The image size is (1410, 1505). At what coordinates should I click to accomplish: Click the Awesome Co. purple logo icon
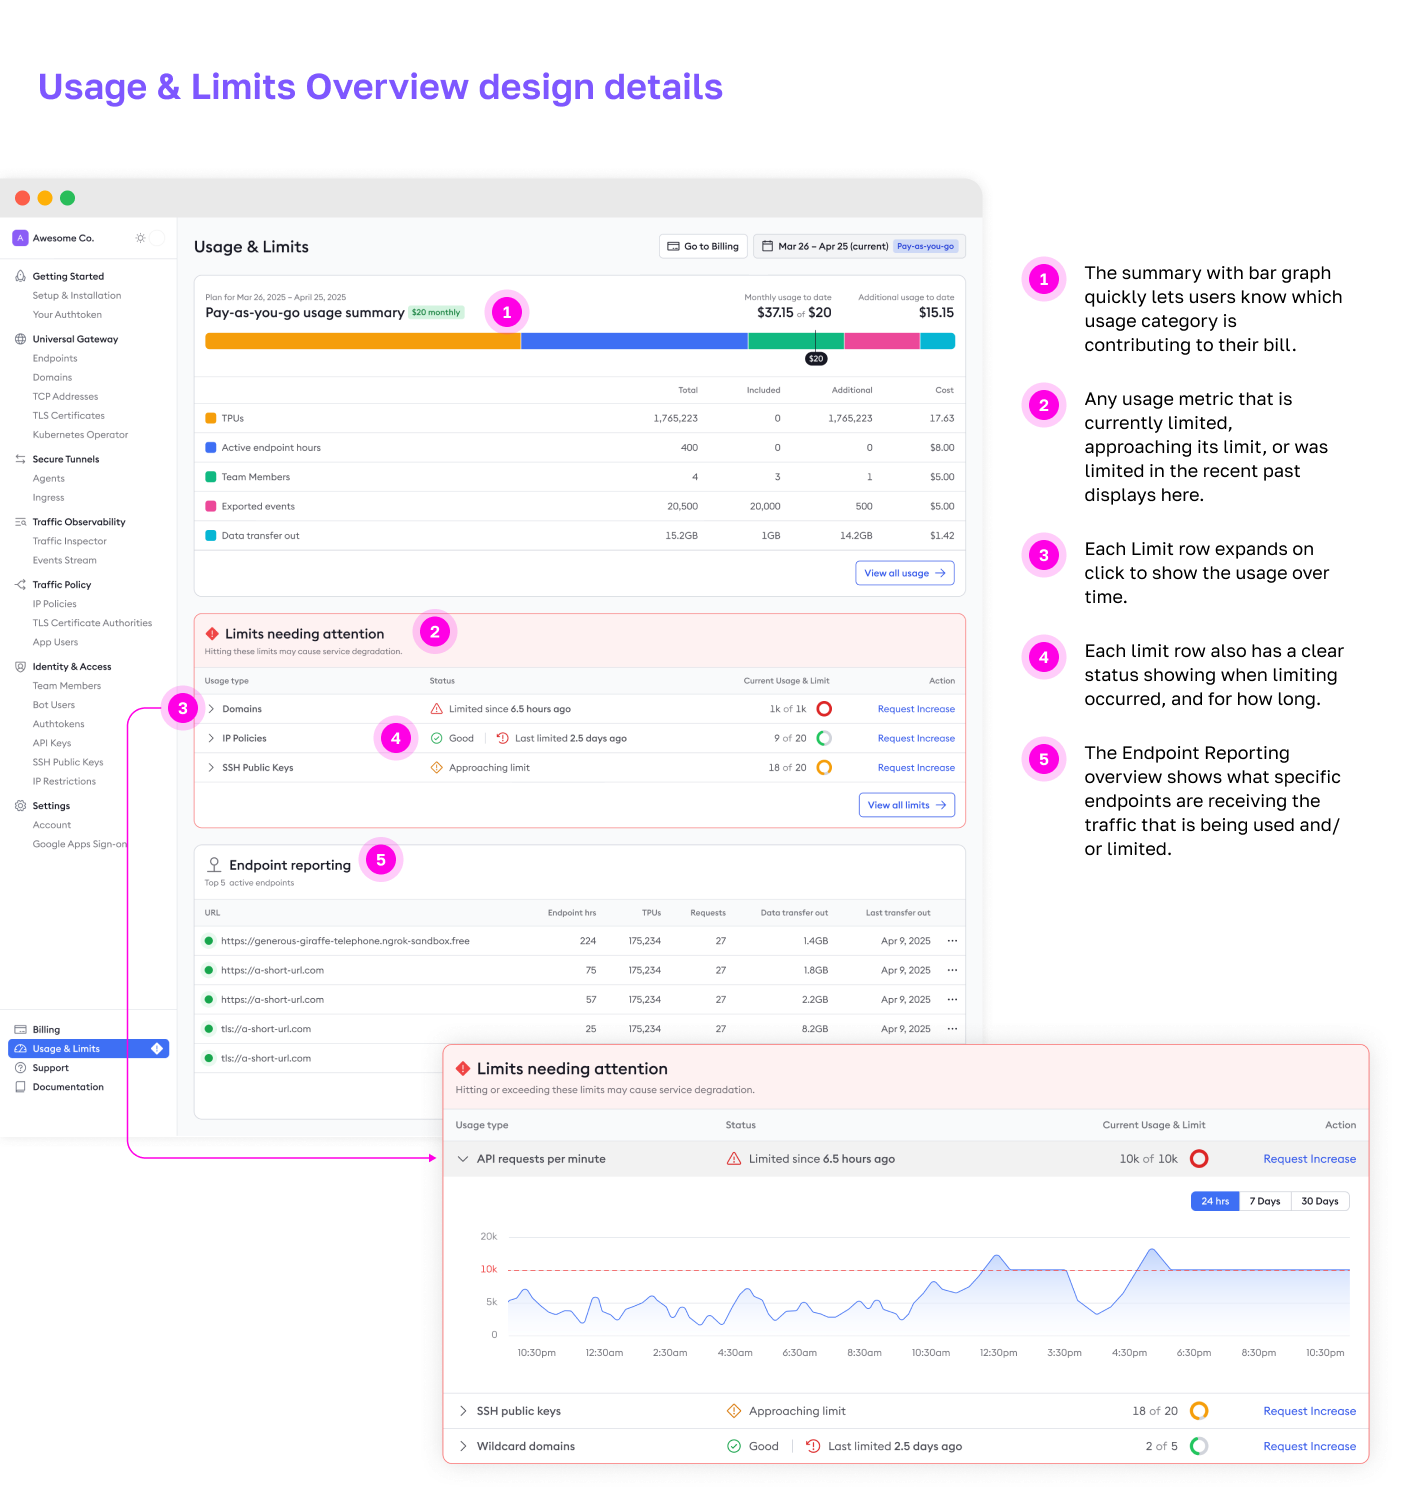(x=20, y=238)
